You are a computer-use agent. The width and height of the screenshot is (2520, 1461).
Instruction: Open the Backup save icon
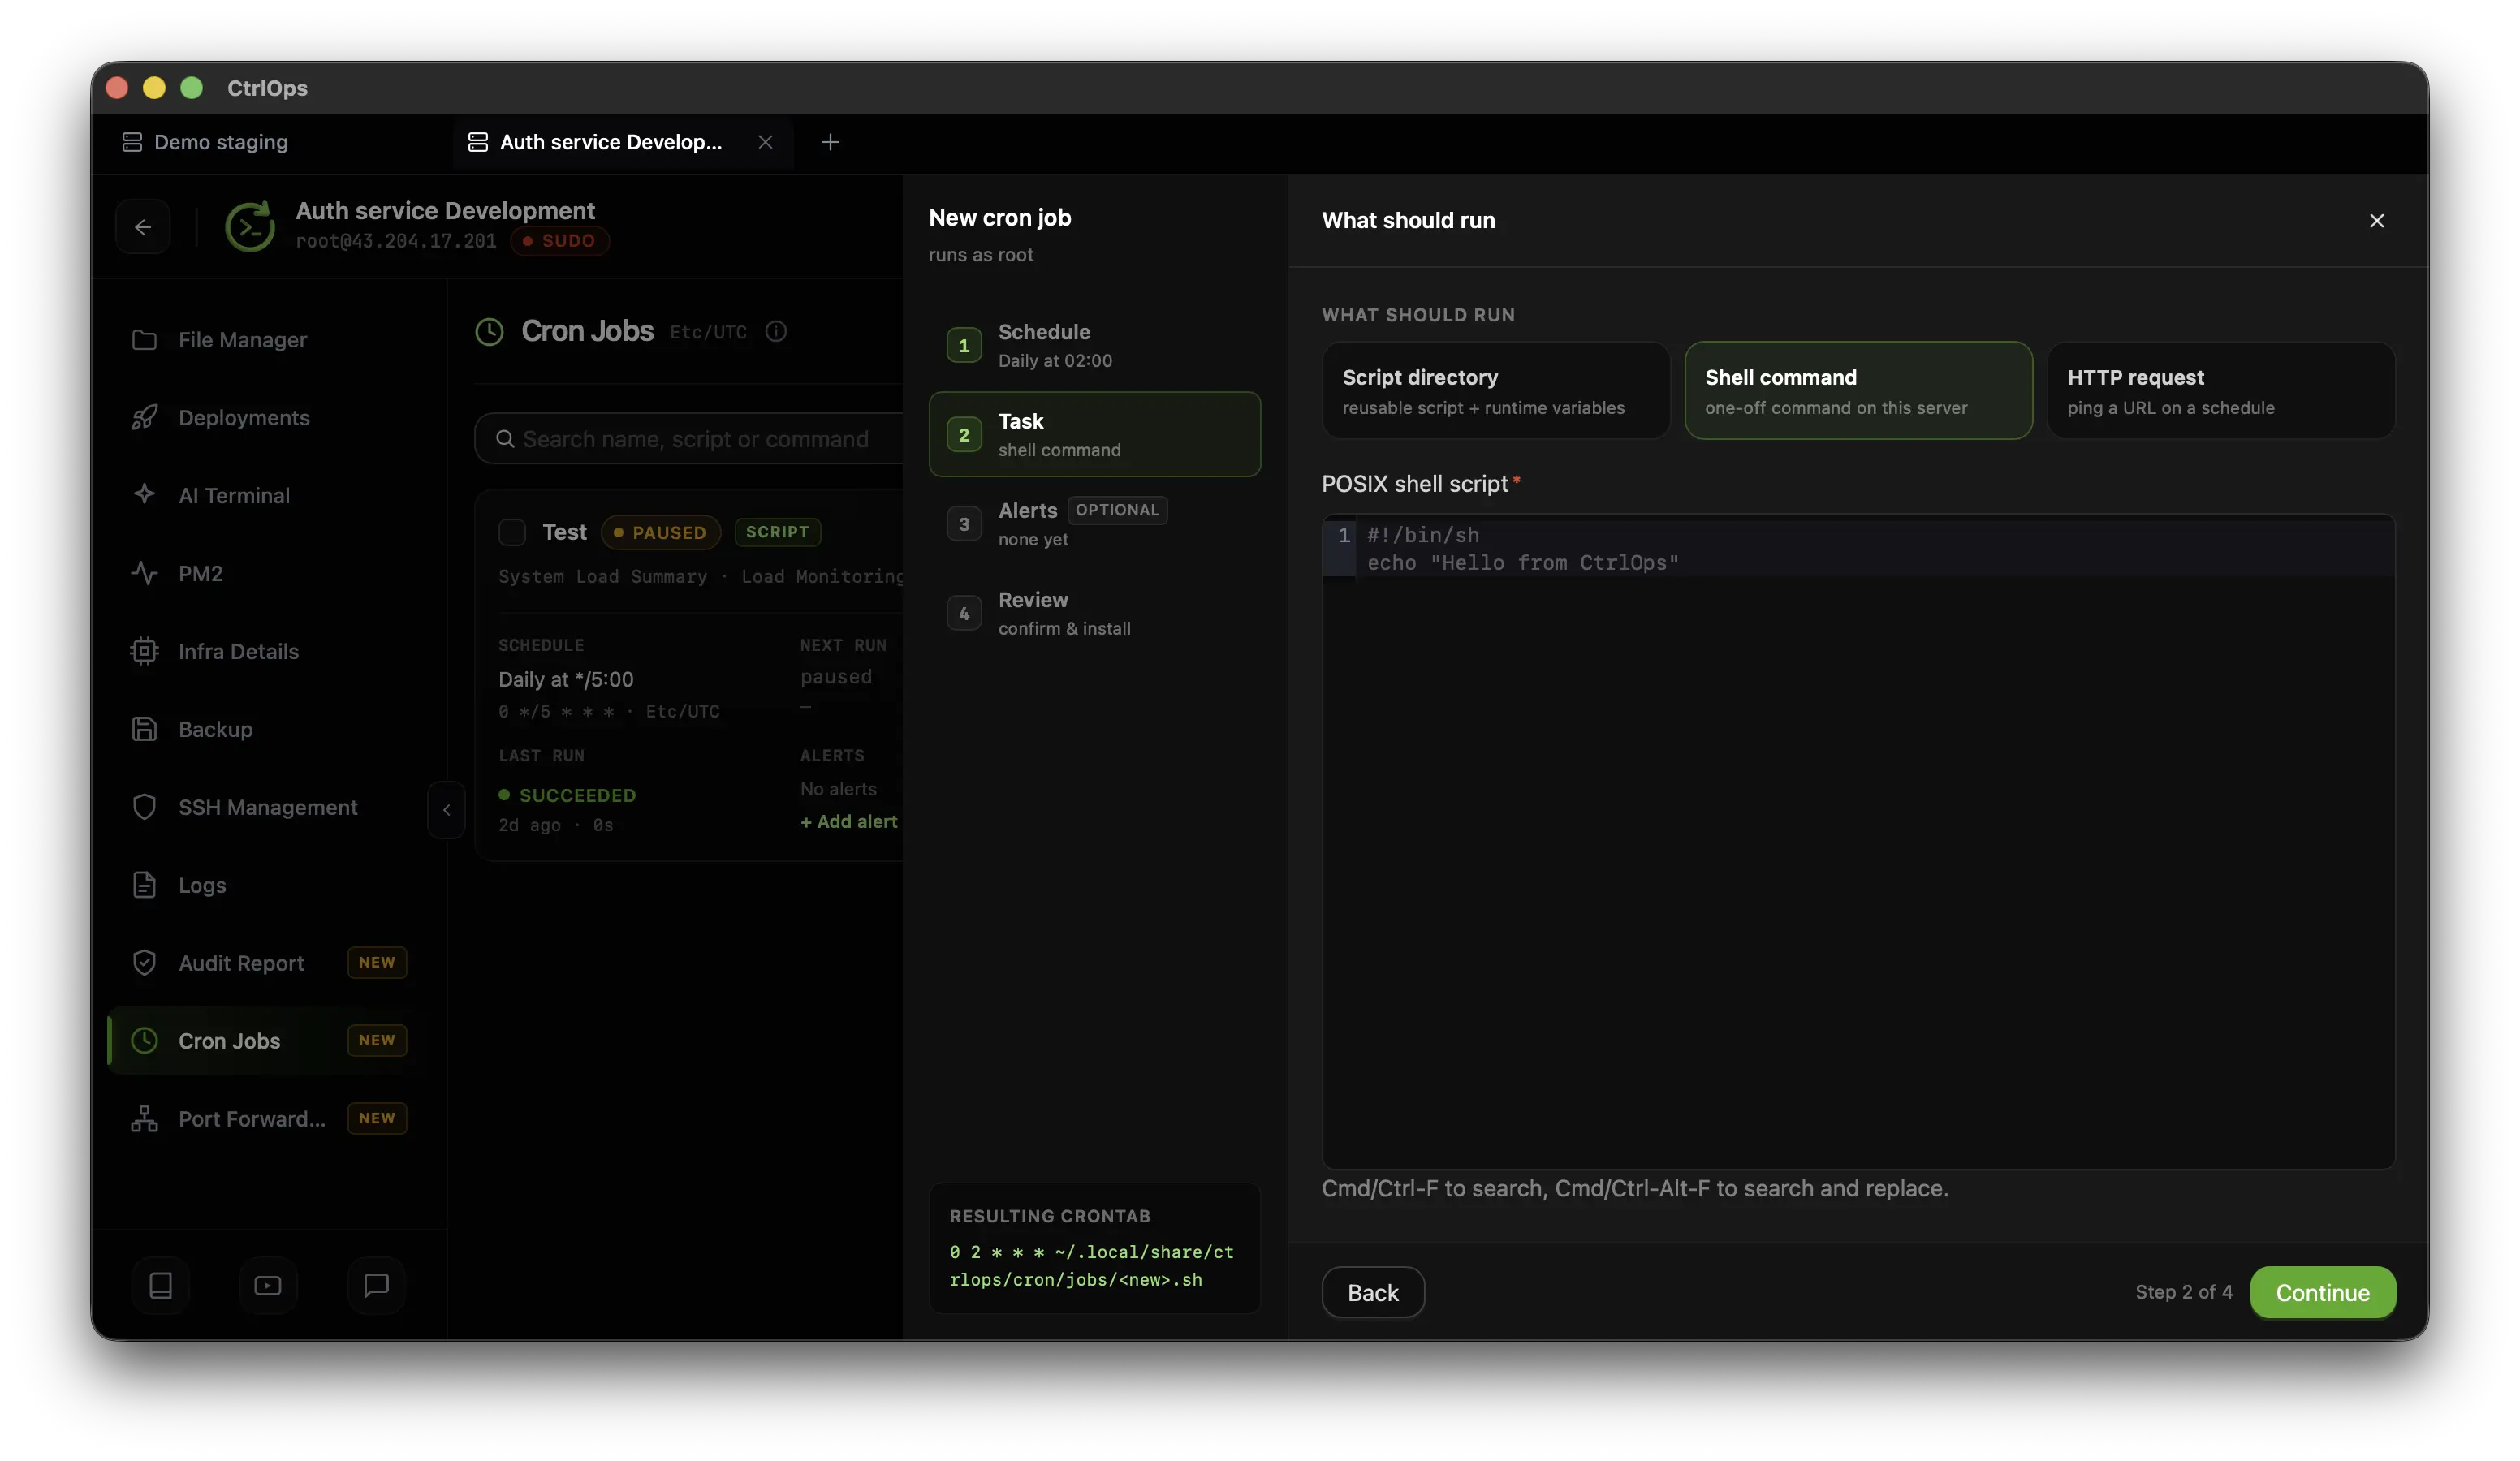[x=144, y=729]
